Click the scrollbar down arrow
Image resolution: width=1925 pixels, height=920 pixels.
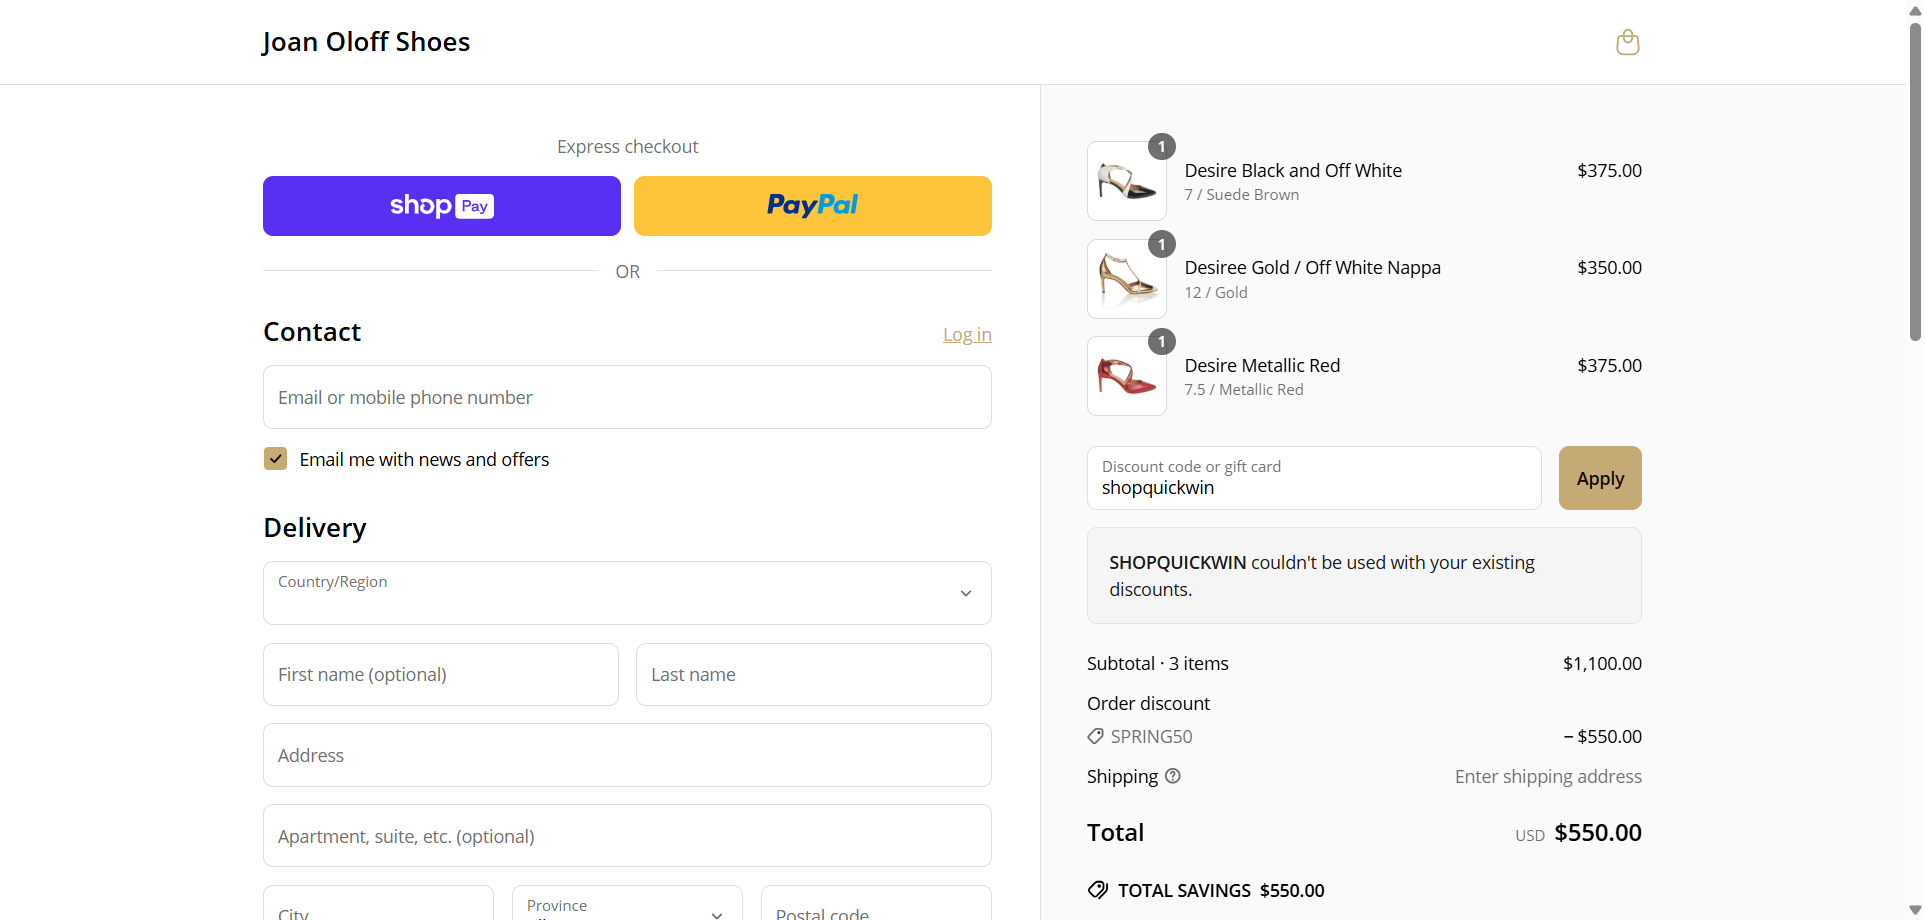pos(1915,910)
